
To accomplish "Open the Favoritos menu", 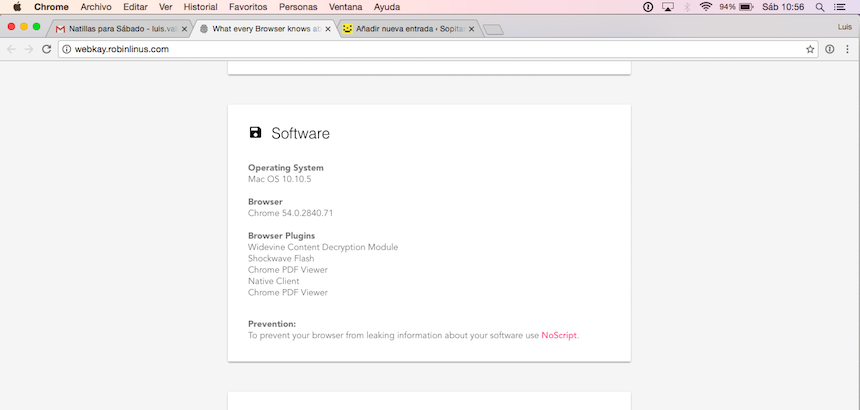I will click(248, 7).
